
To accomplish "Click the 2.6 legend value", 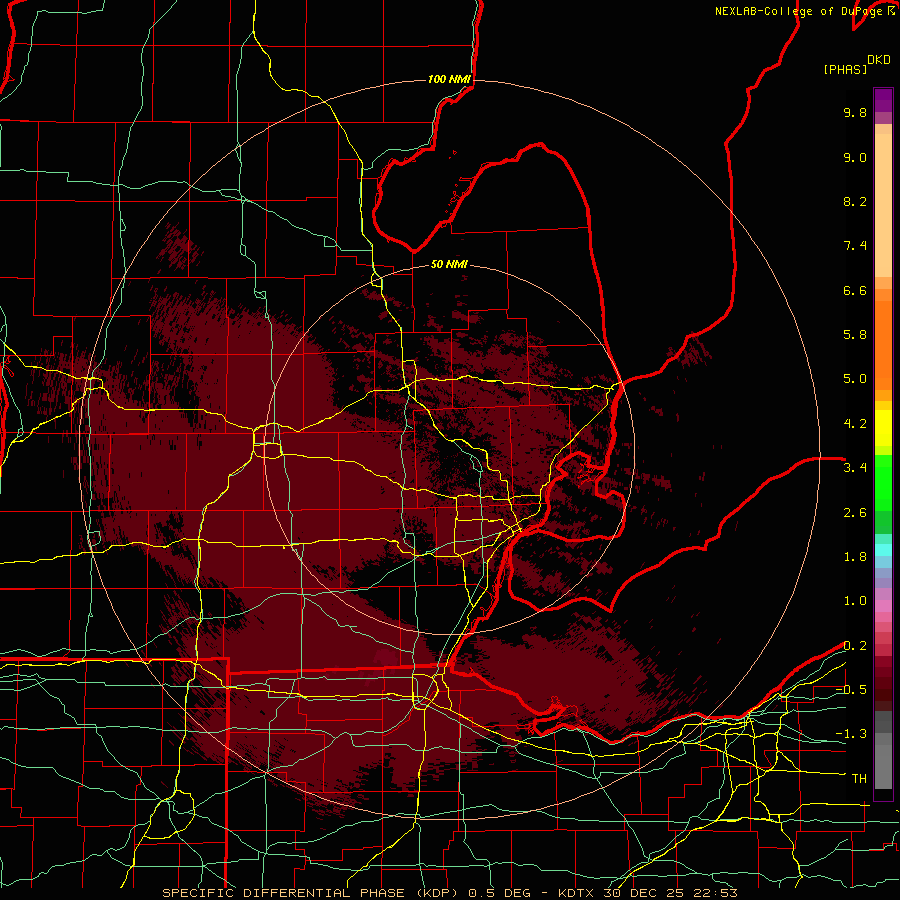I will click(x=855, y=513).
